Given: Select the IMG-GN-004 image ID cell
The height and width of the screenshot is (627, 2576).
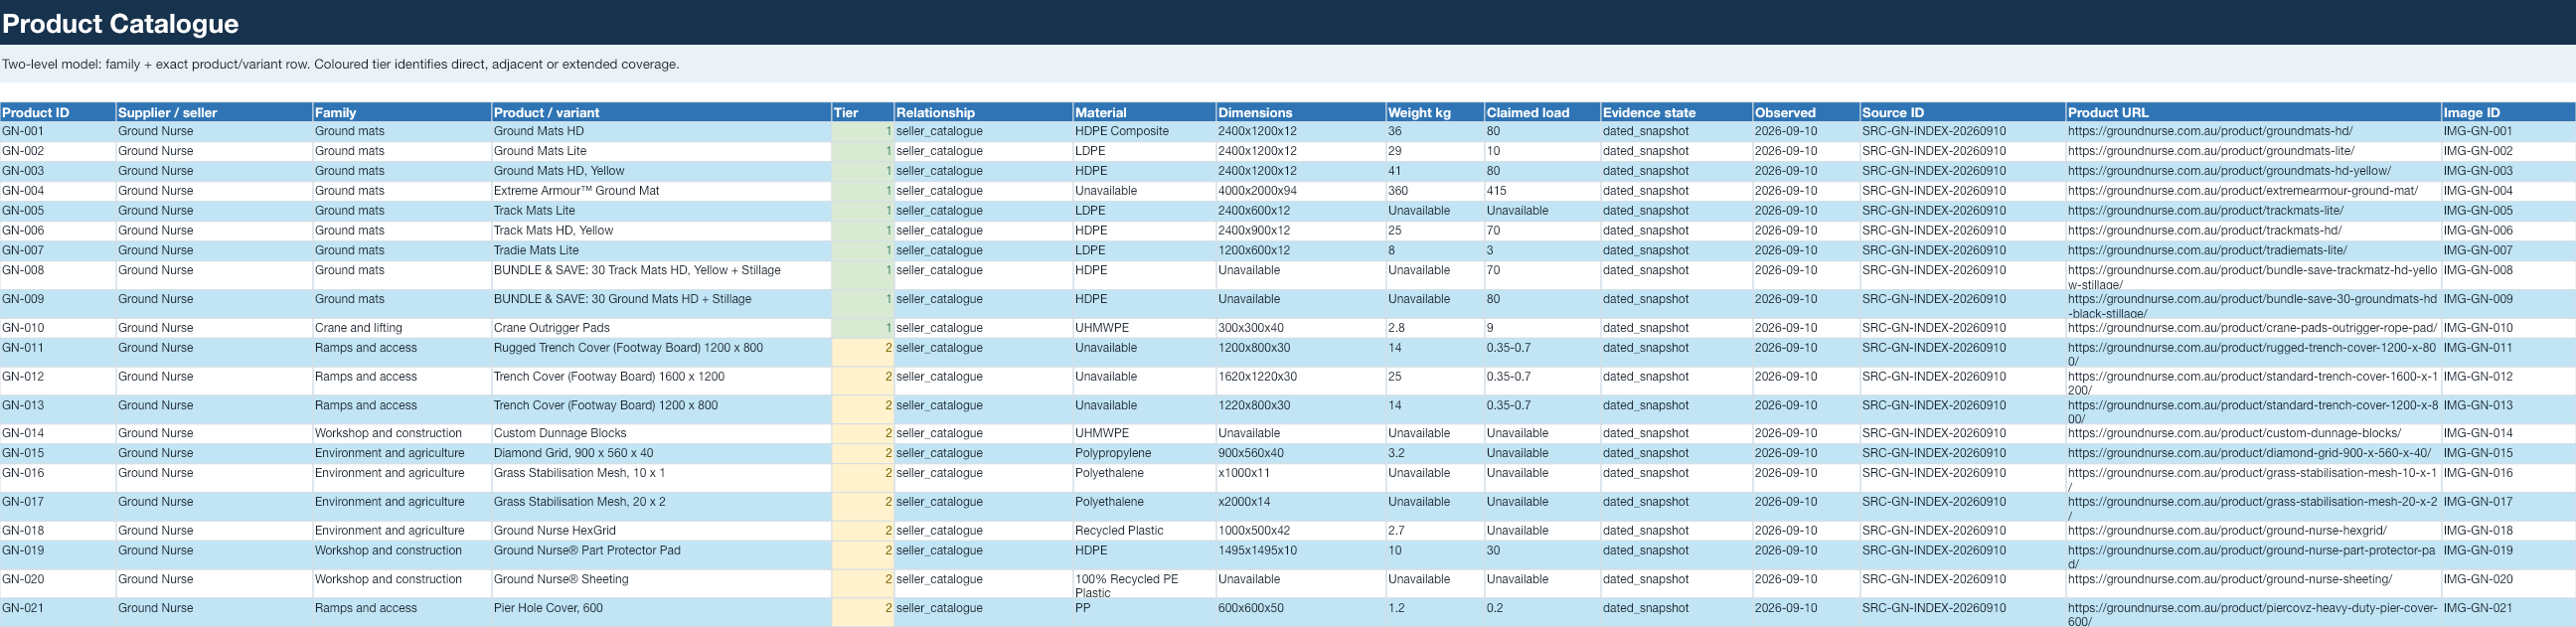Looking at the screenshot, I should pyautogui.click(x=2508, y=191).
